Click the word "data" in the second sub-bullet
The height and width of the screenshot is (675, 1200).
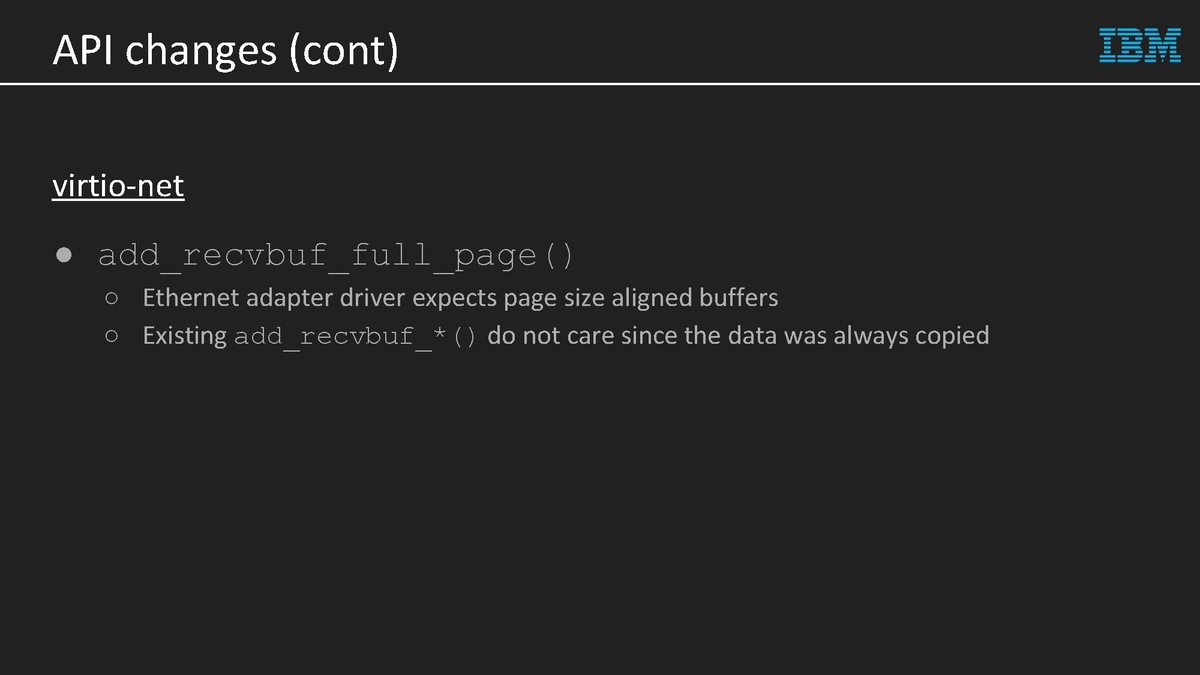[x=751, y=336]
